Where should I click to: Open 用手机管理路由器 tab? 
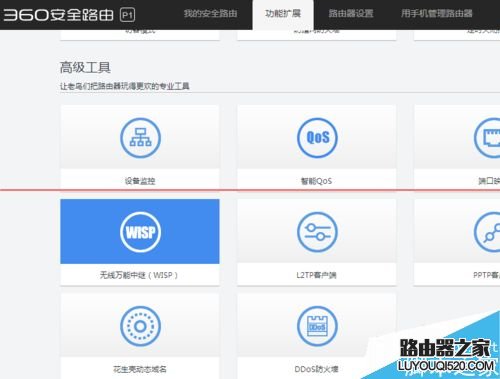point(437,14)
